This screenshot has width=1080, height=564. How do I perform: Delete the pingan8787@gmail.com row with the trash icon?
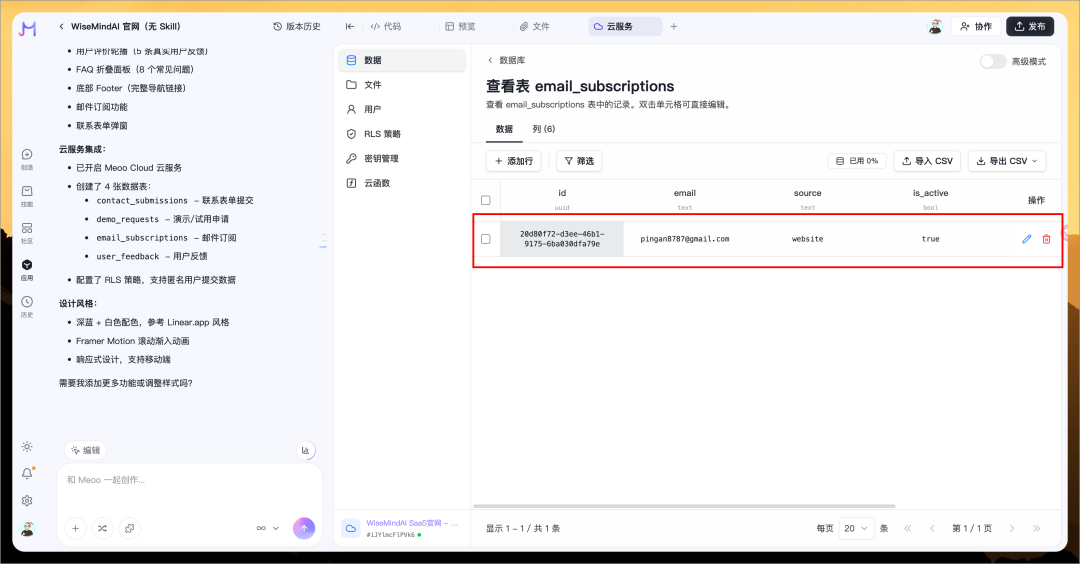tap(1046, 239)
